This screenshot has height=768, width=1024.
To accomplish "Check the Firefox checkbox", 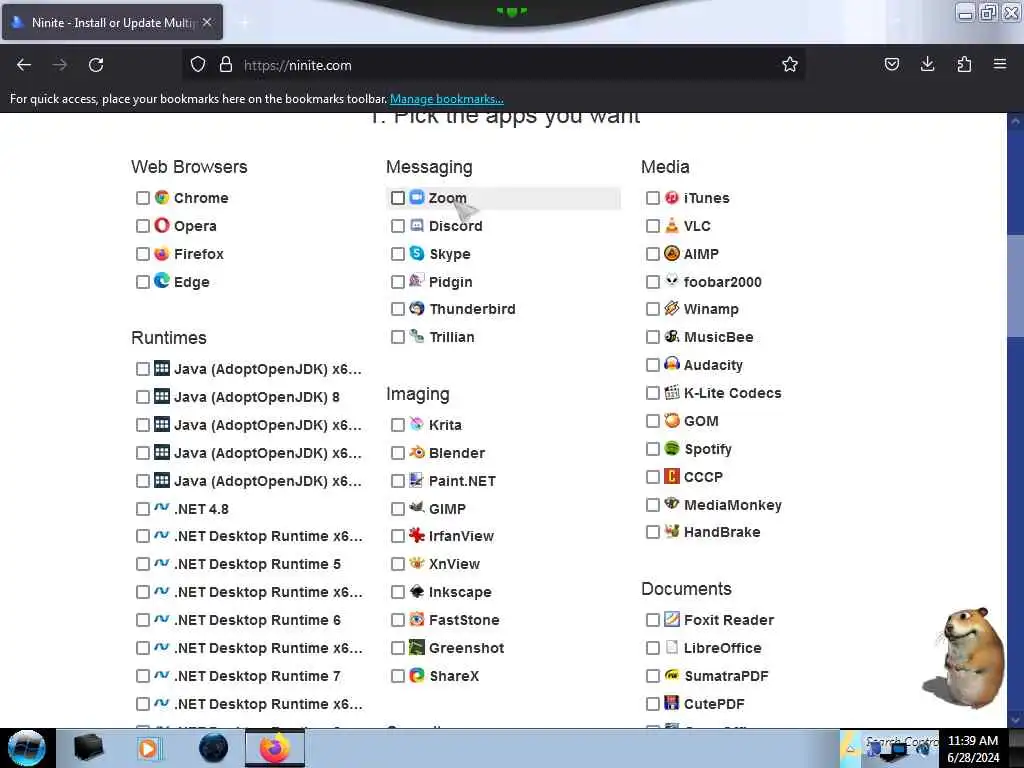I will 142,254.
